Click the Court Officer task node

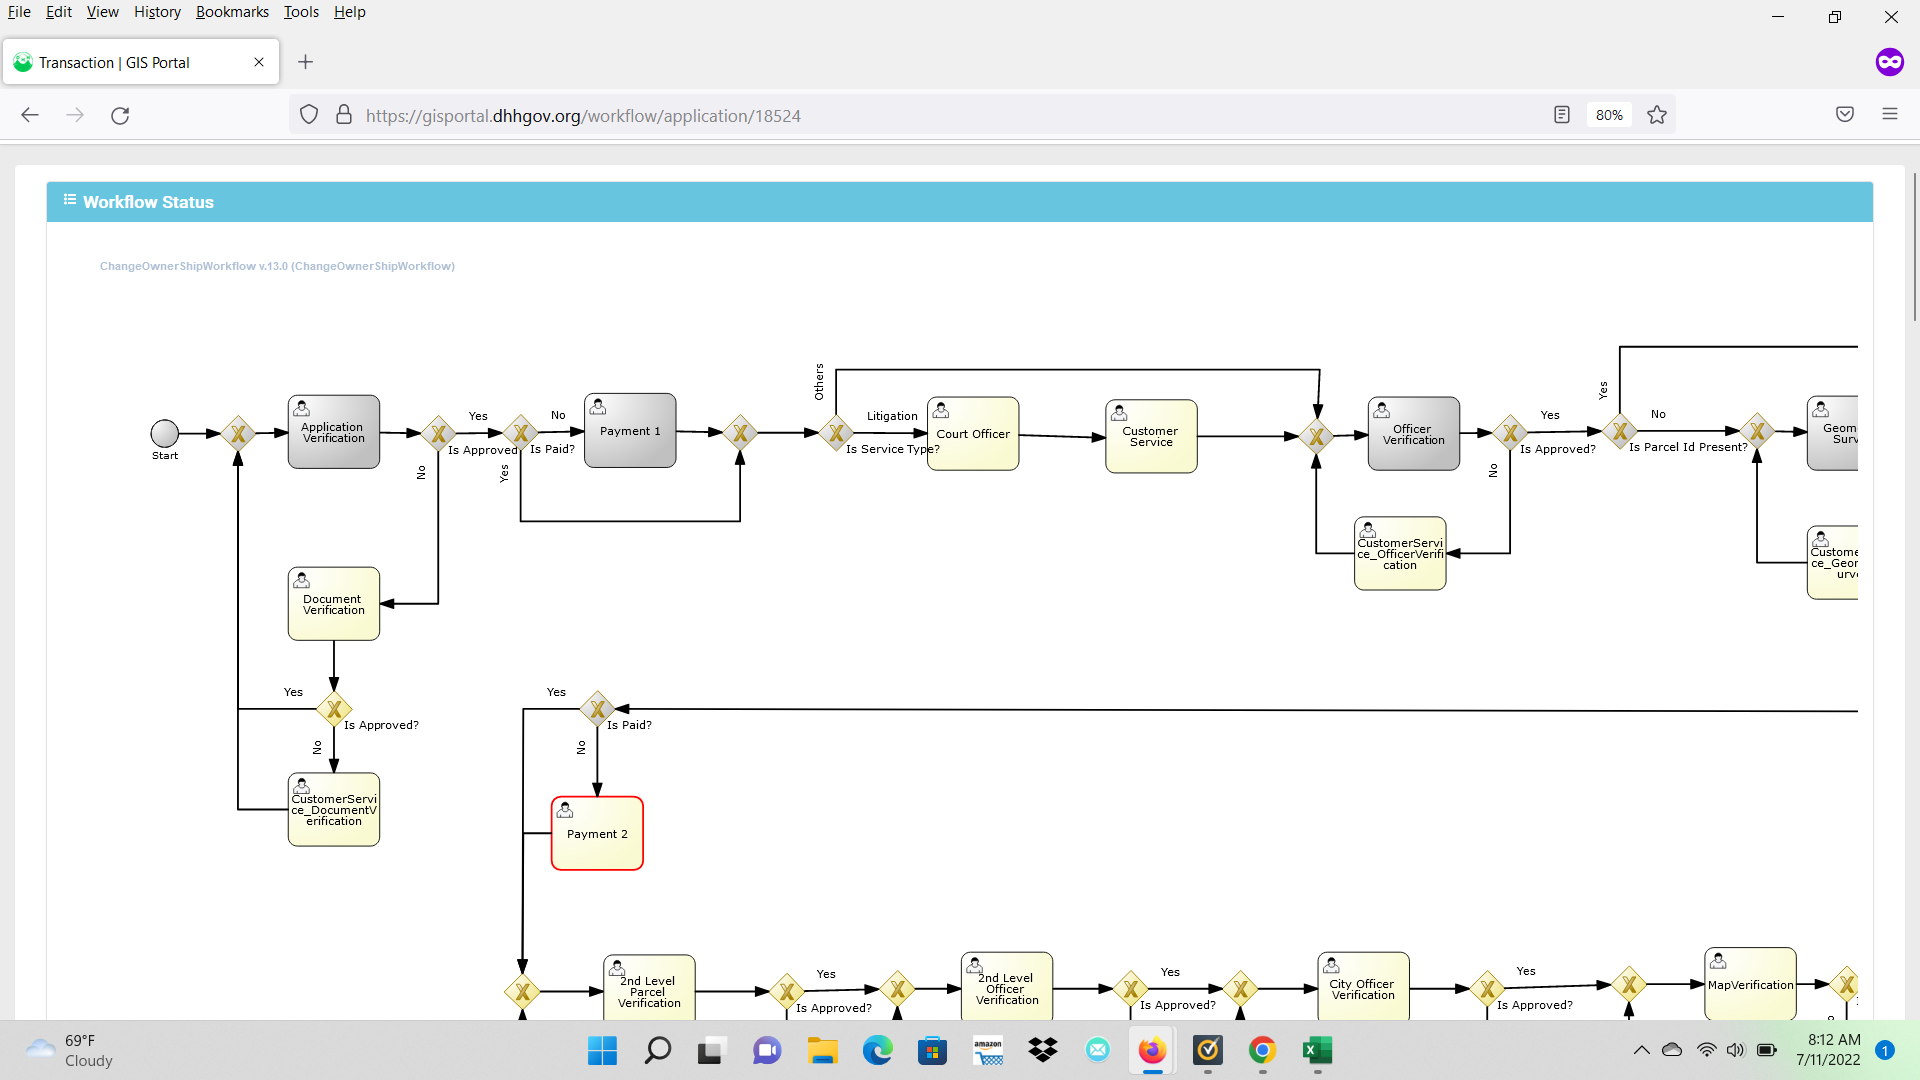point(973,434)
